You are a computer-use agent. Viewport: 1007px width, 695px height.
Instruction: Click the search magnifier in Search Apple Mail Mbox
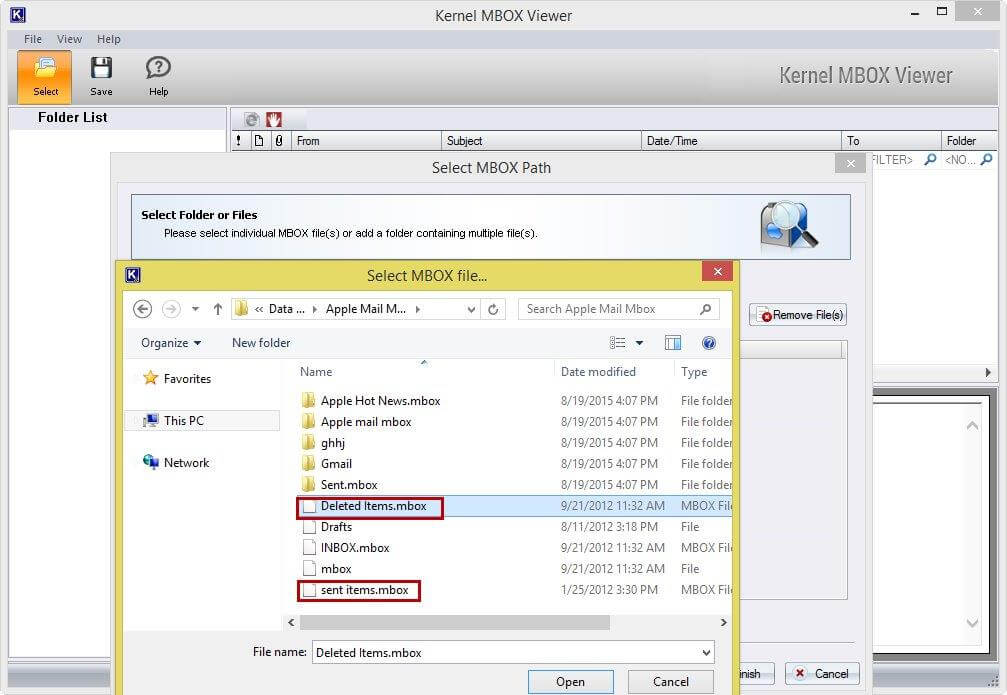[x=705, y=309]
